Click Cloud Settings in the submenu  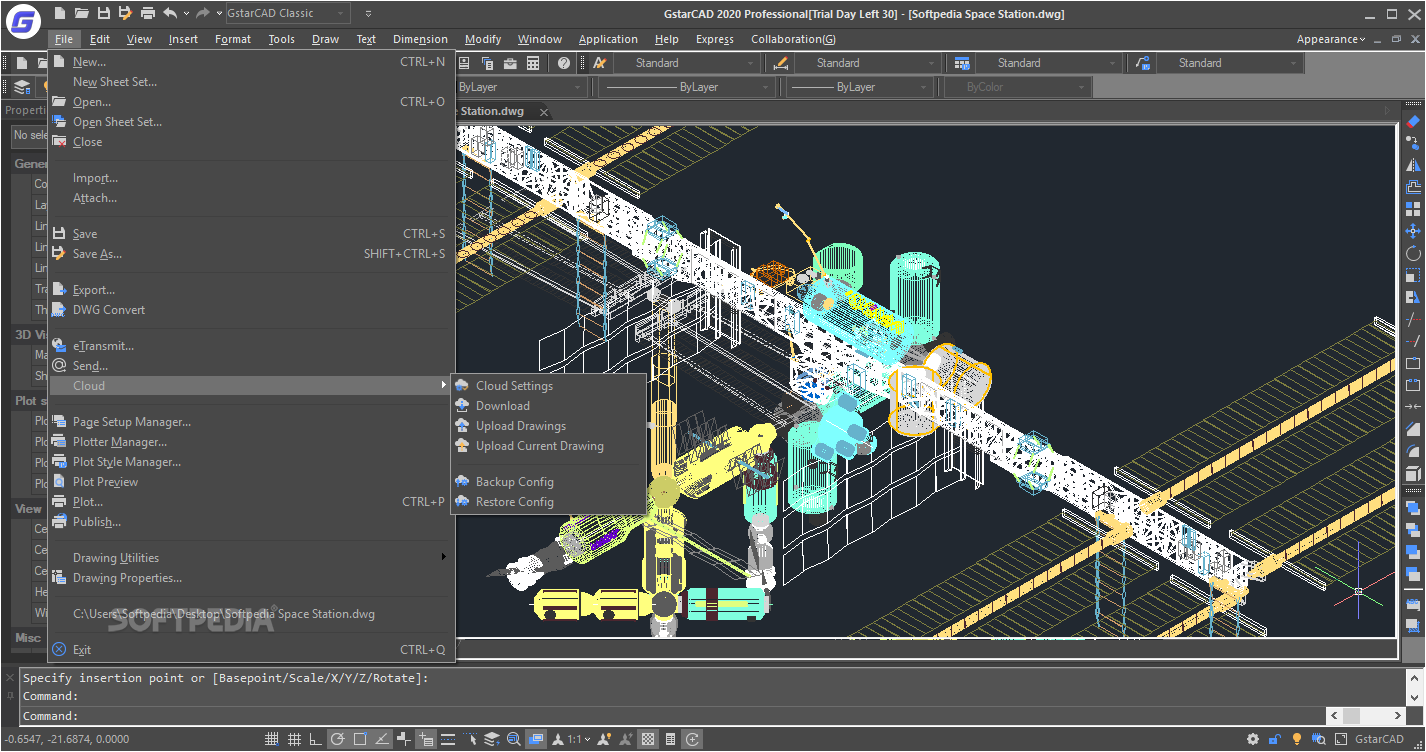(x=549, y=386)
